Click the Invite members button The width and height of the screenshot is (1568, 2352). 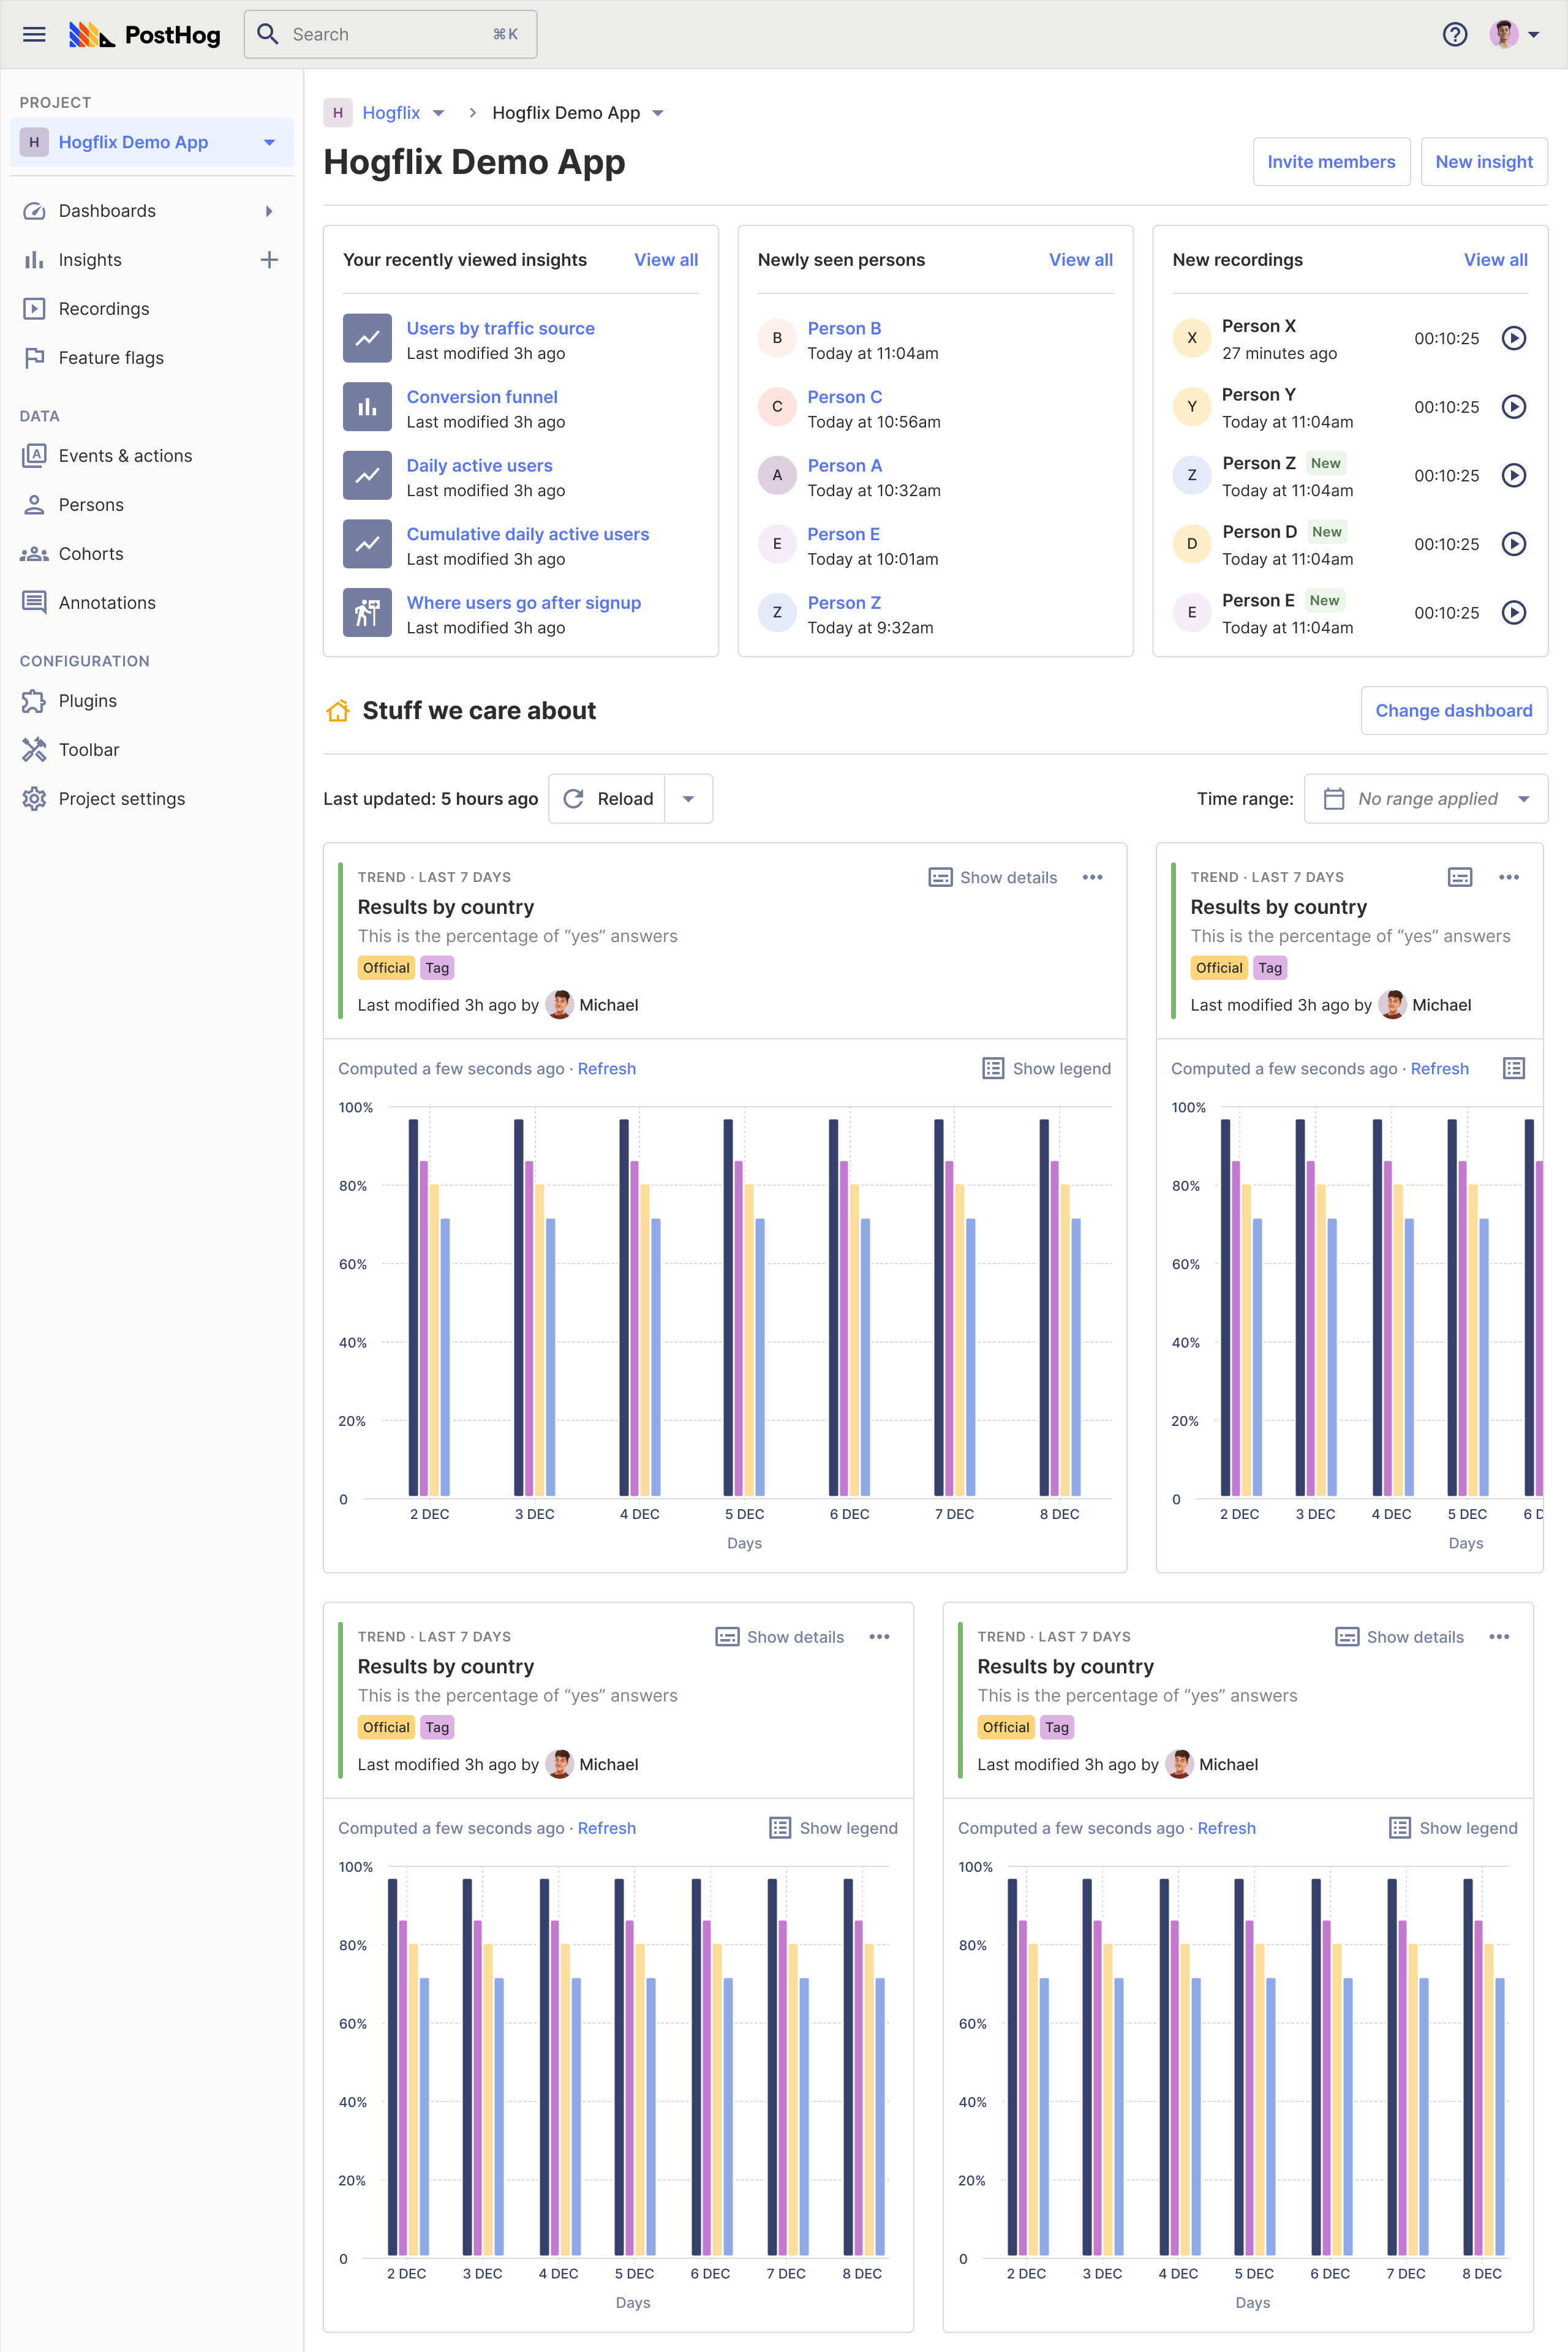(x=1331, y=161)
